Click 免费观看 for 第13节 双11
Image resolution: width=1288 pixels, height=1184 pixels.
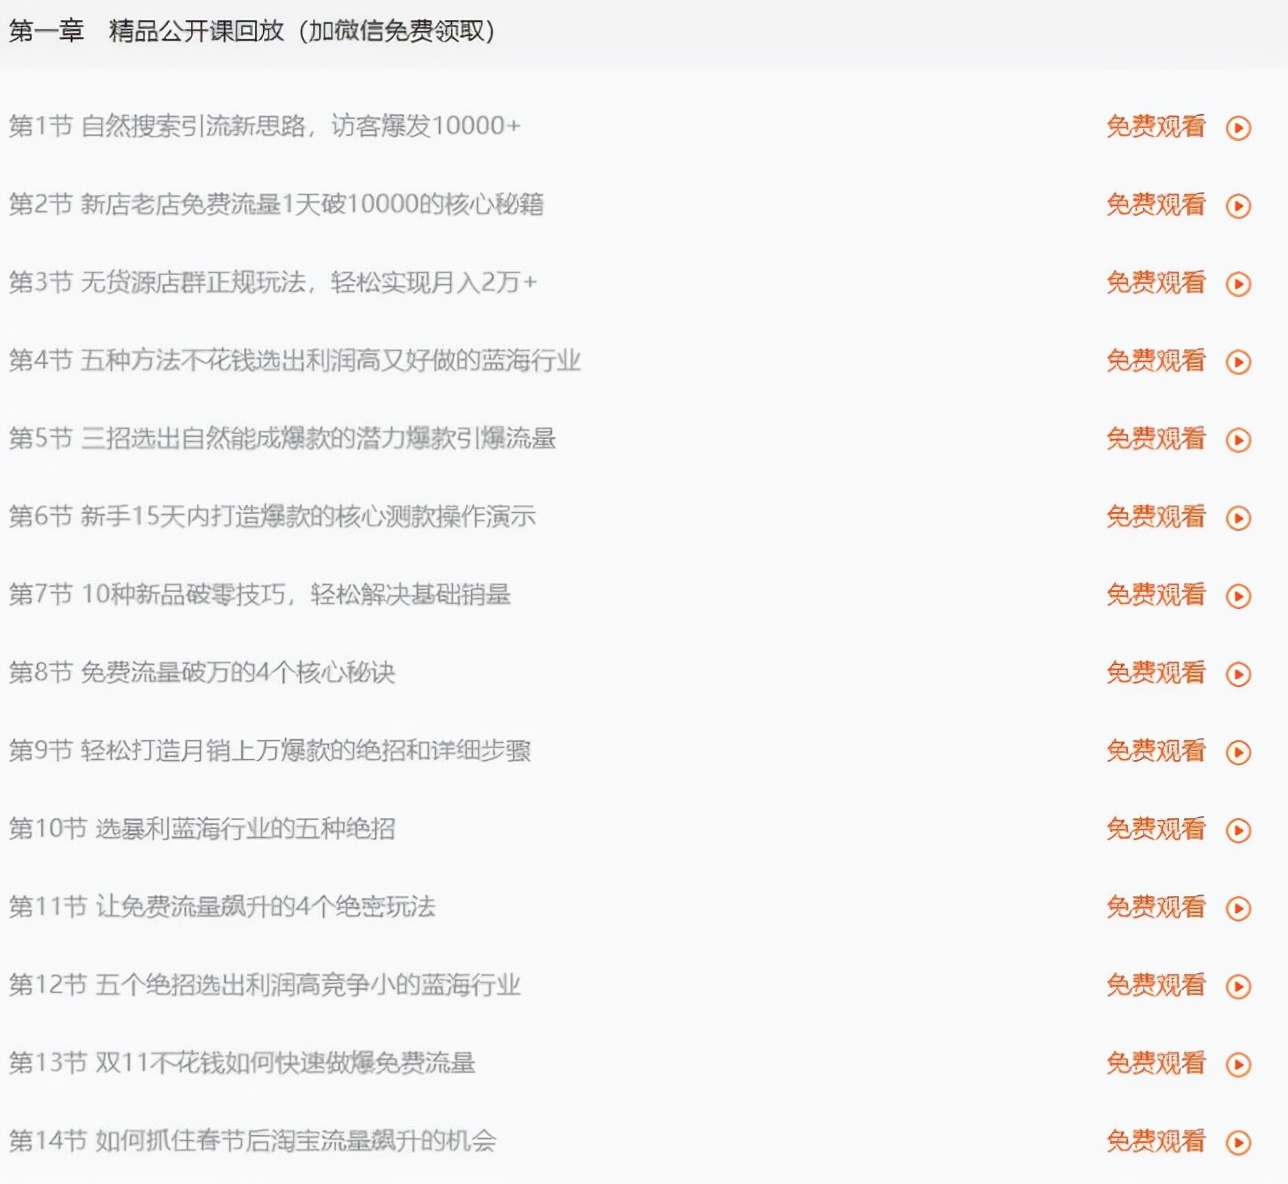(x=1155, y=1062)
